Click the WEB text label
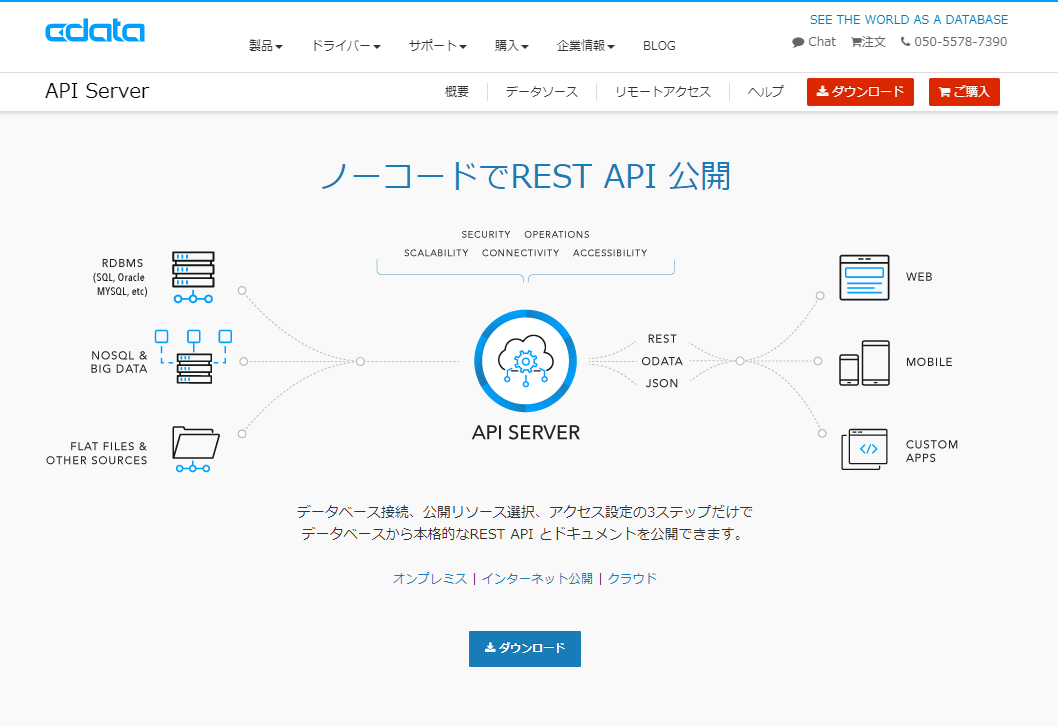This screenshot has height=726, width=1058. coord(919,277)
